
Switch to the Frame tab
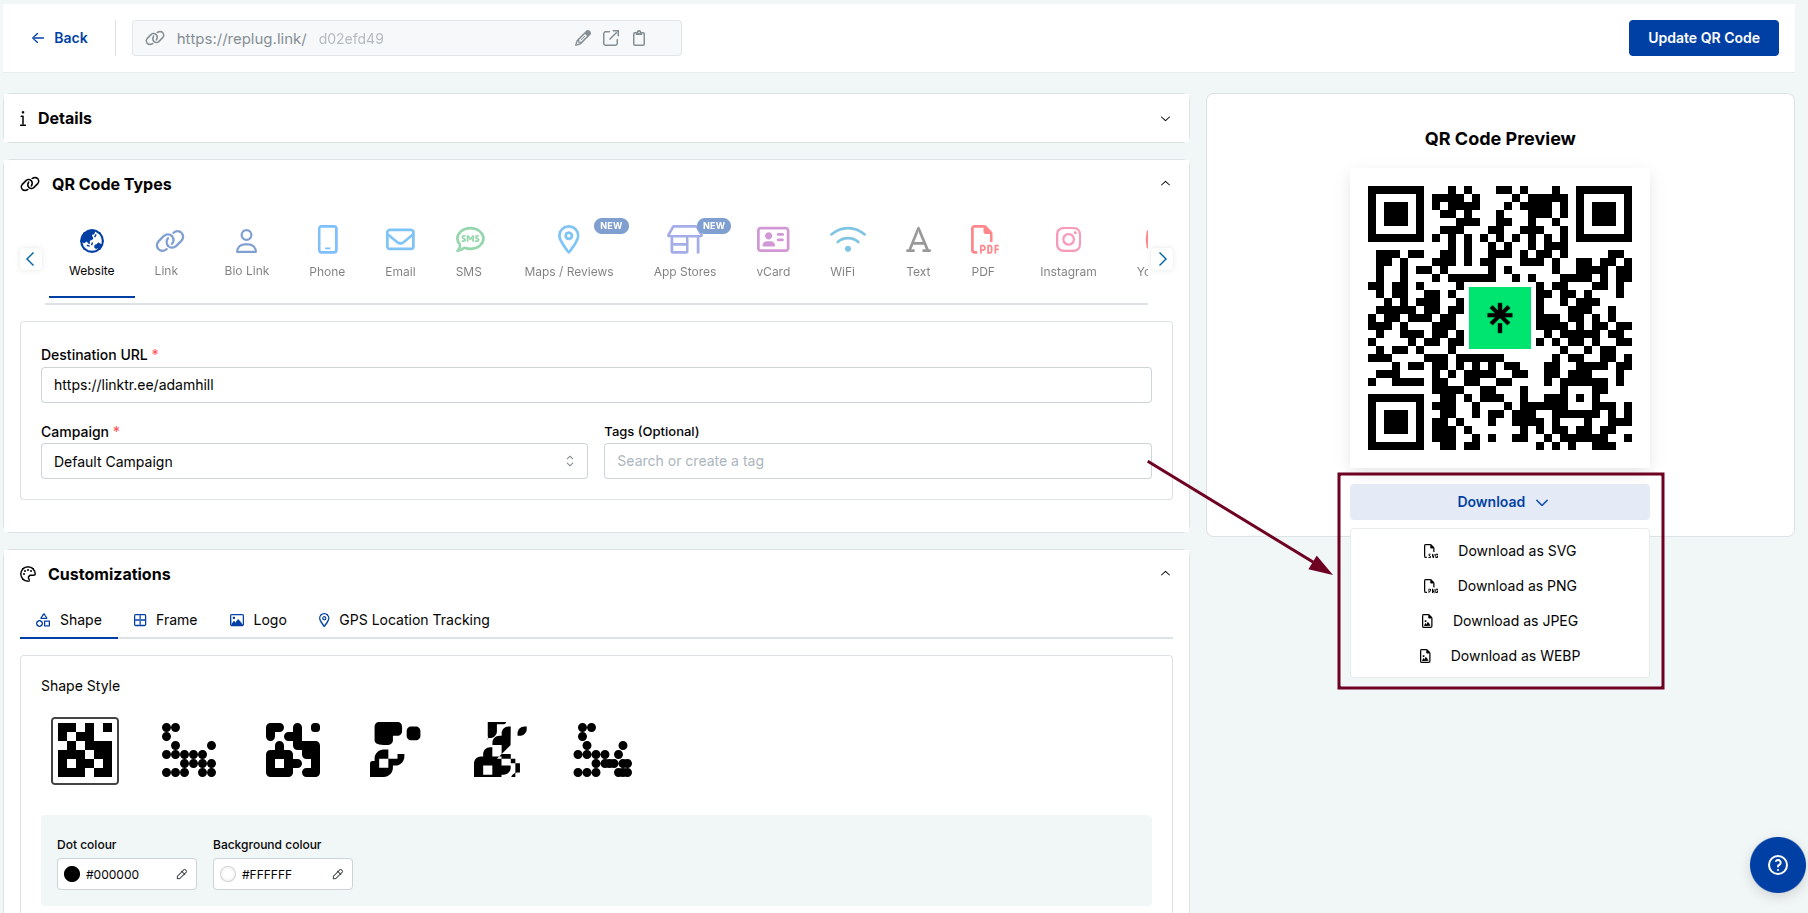point(166,620)
